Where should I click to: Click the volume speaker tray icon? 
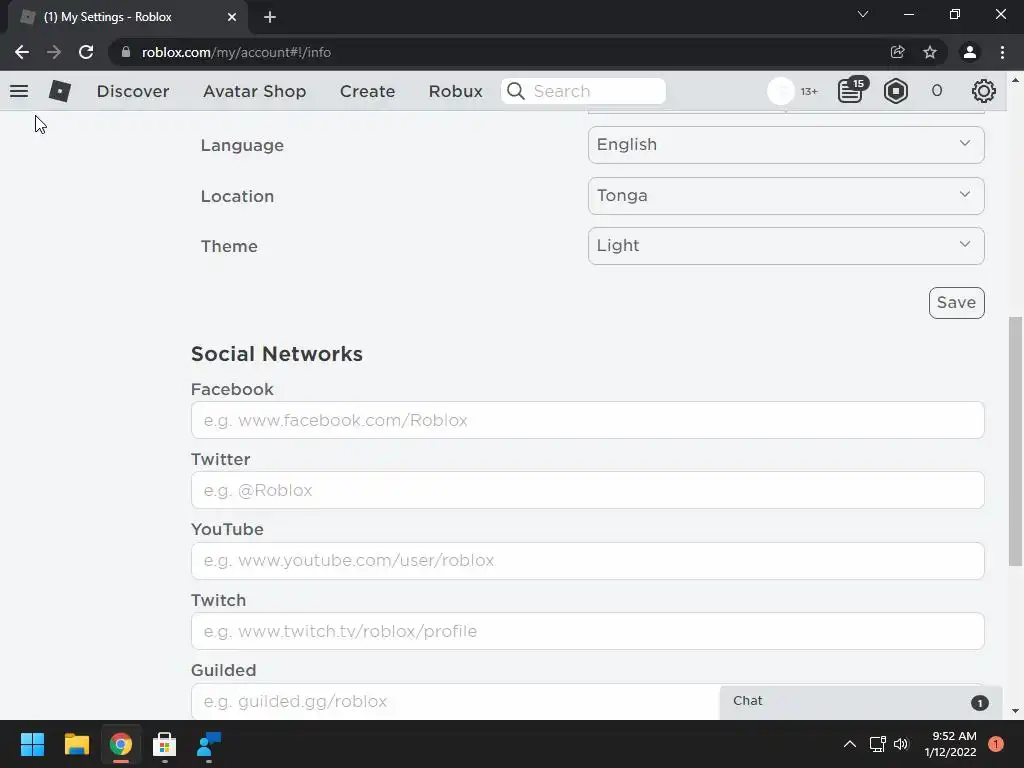click(x=901, y=744)
